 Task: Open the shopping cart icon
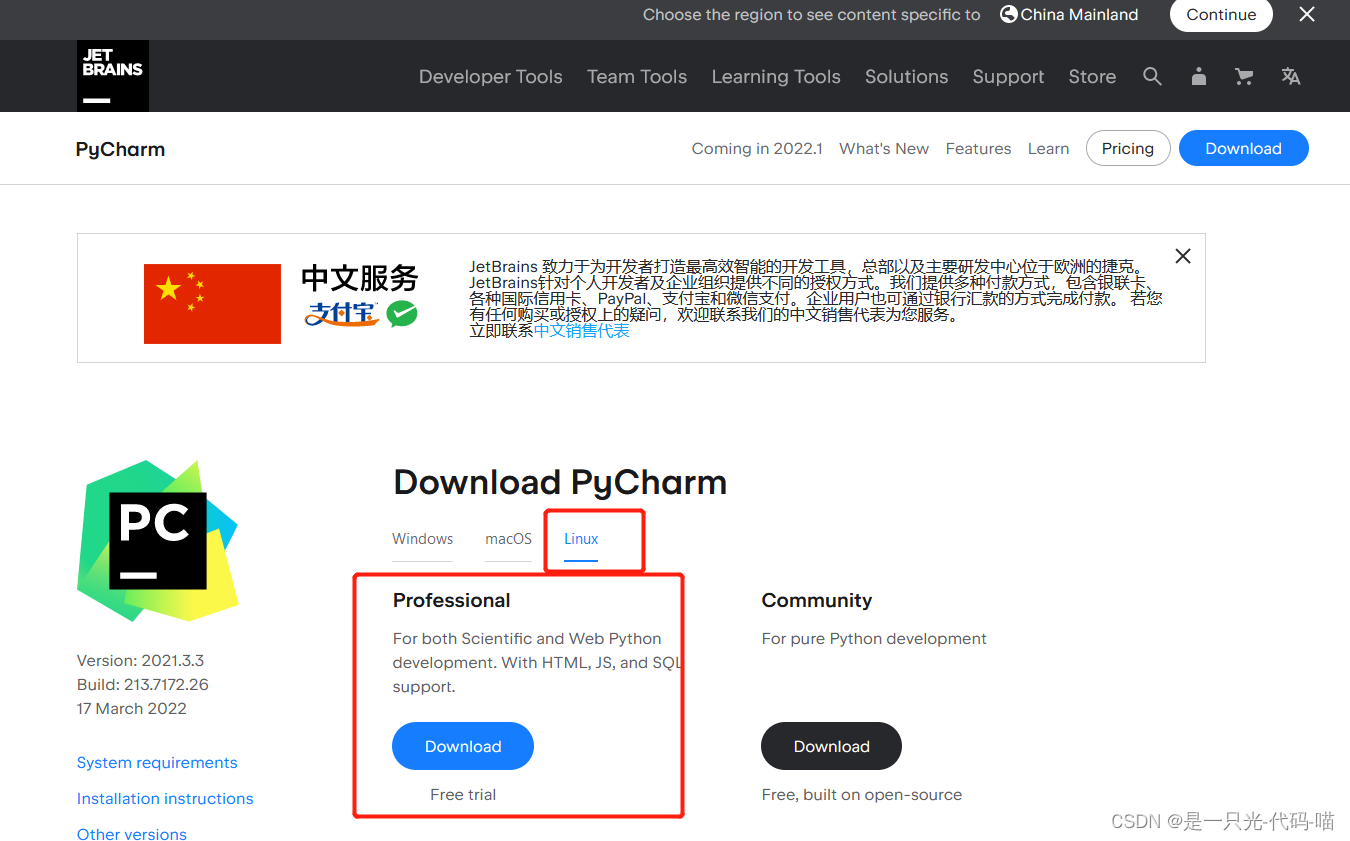[x=1244, y=77]
